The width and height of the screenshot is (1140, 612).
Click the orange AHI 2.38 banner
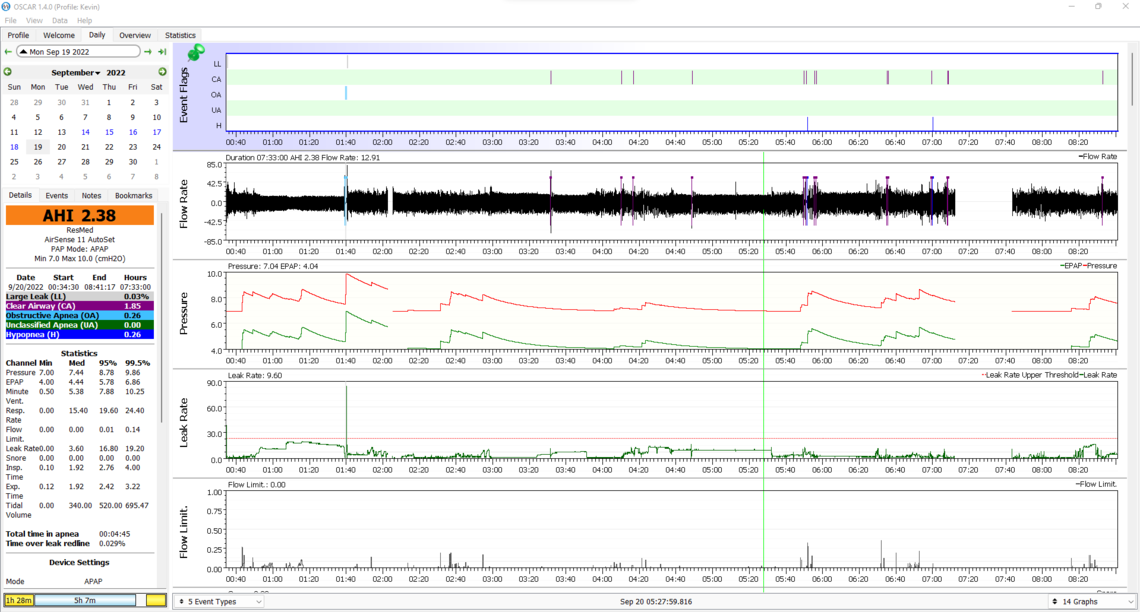[79, 215]
